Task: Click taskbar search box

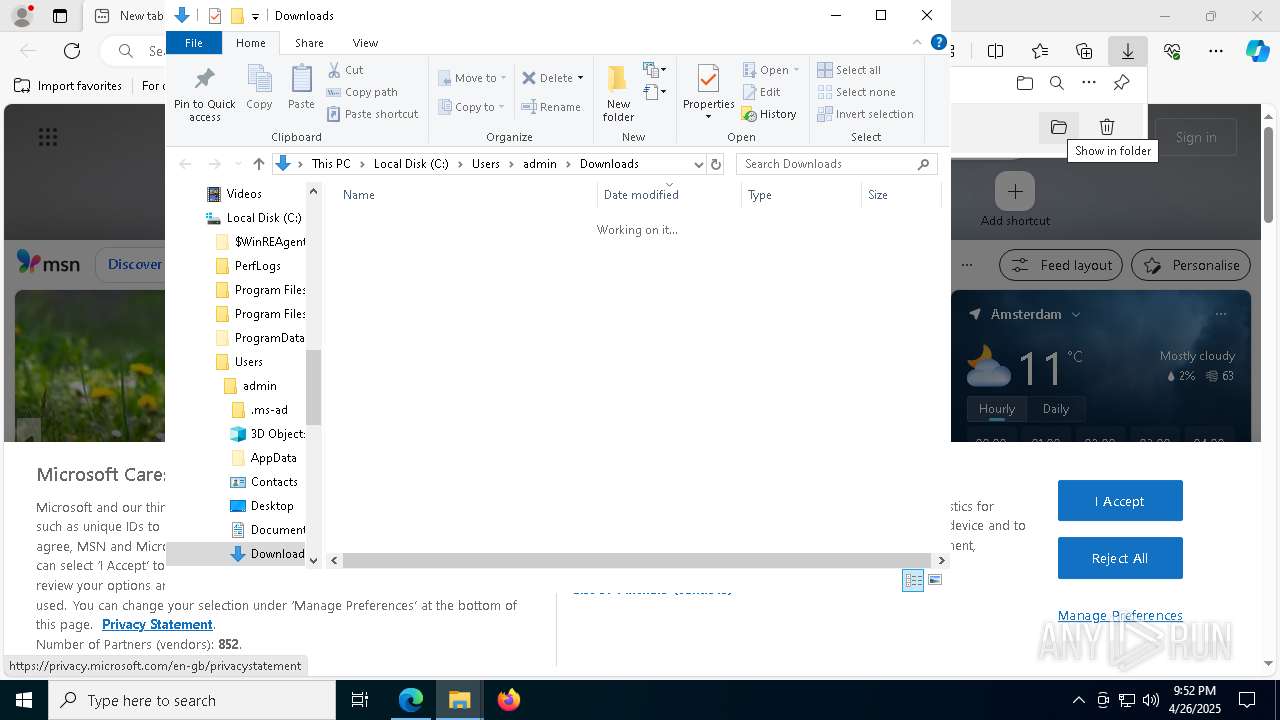Action: coord(192,700)
